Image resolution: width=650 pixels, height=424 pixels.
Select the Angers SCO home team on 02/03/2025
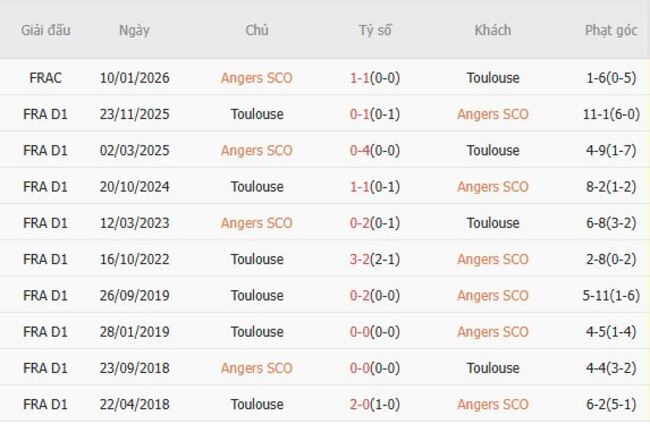(x=256, y=150)
